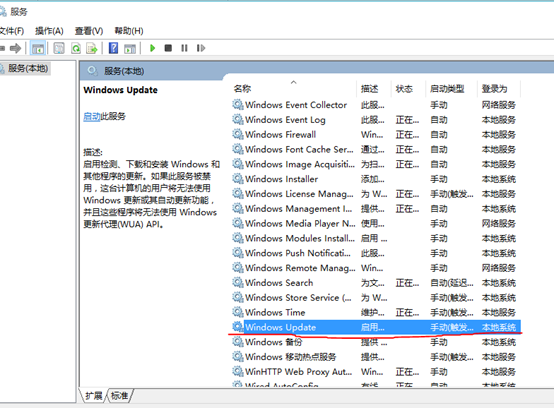The width and height of the screenshot is (554, 408).
Task: Switch to the 标准 tab
Action: [120, 396]
